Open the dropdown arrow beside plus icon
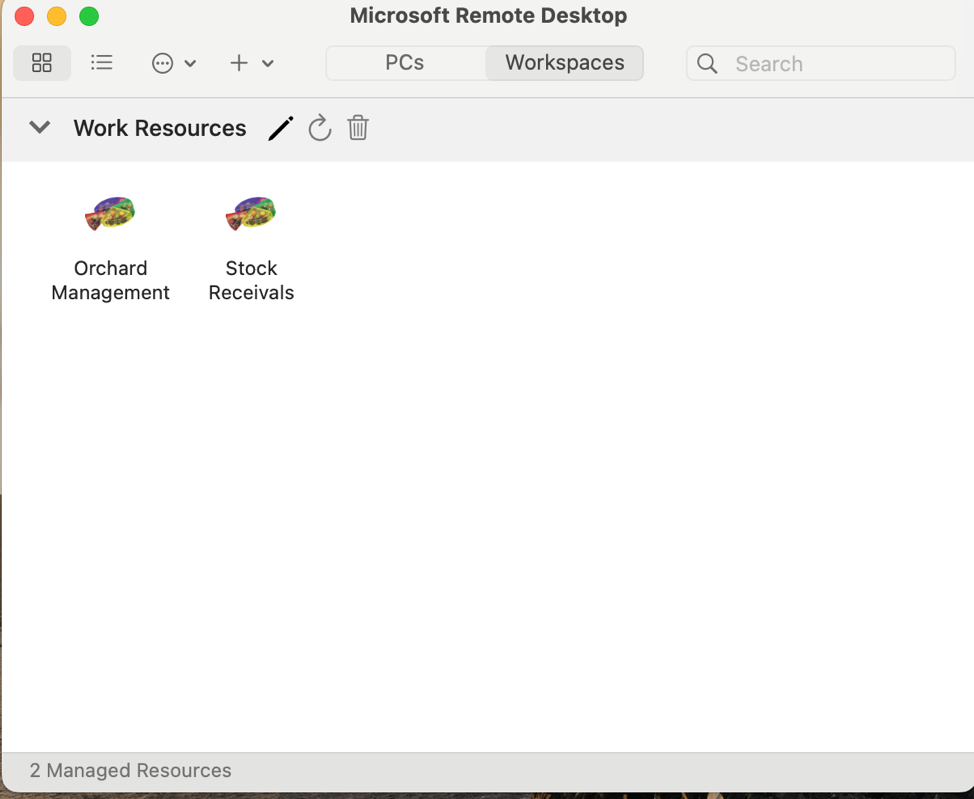 268,63
